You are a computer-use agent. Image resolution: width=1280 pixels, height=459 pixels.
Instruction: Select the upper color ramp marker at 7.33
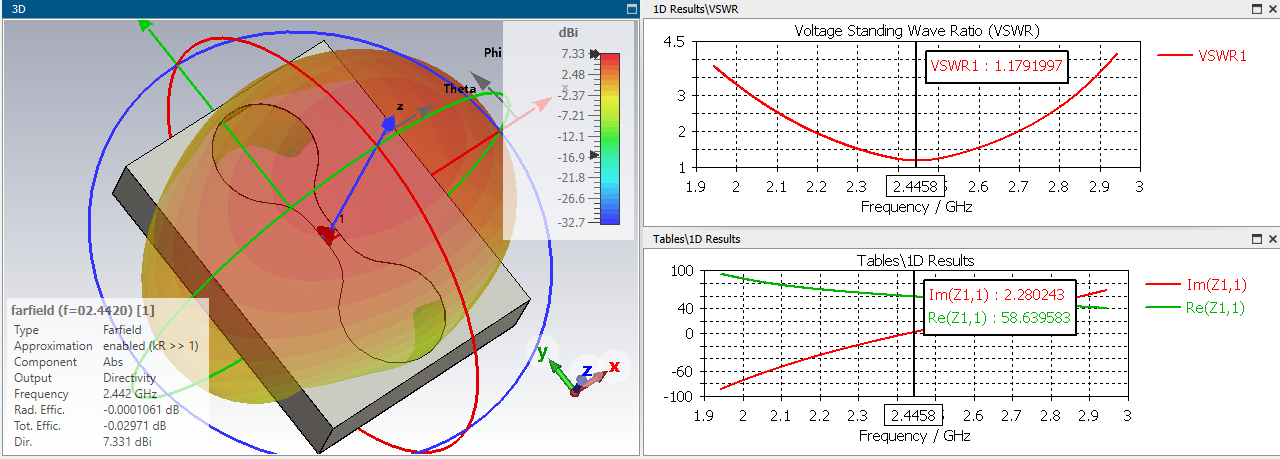click(596, 54)
